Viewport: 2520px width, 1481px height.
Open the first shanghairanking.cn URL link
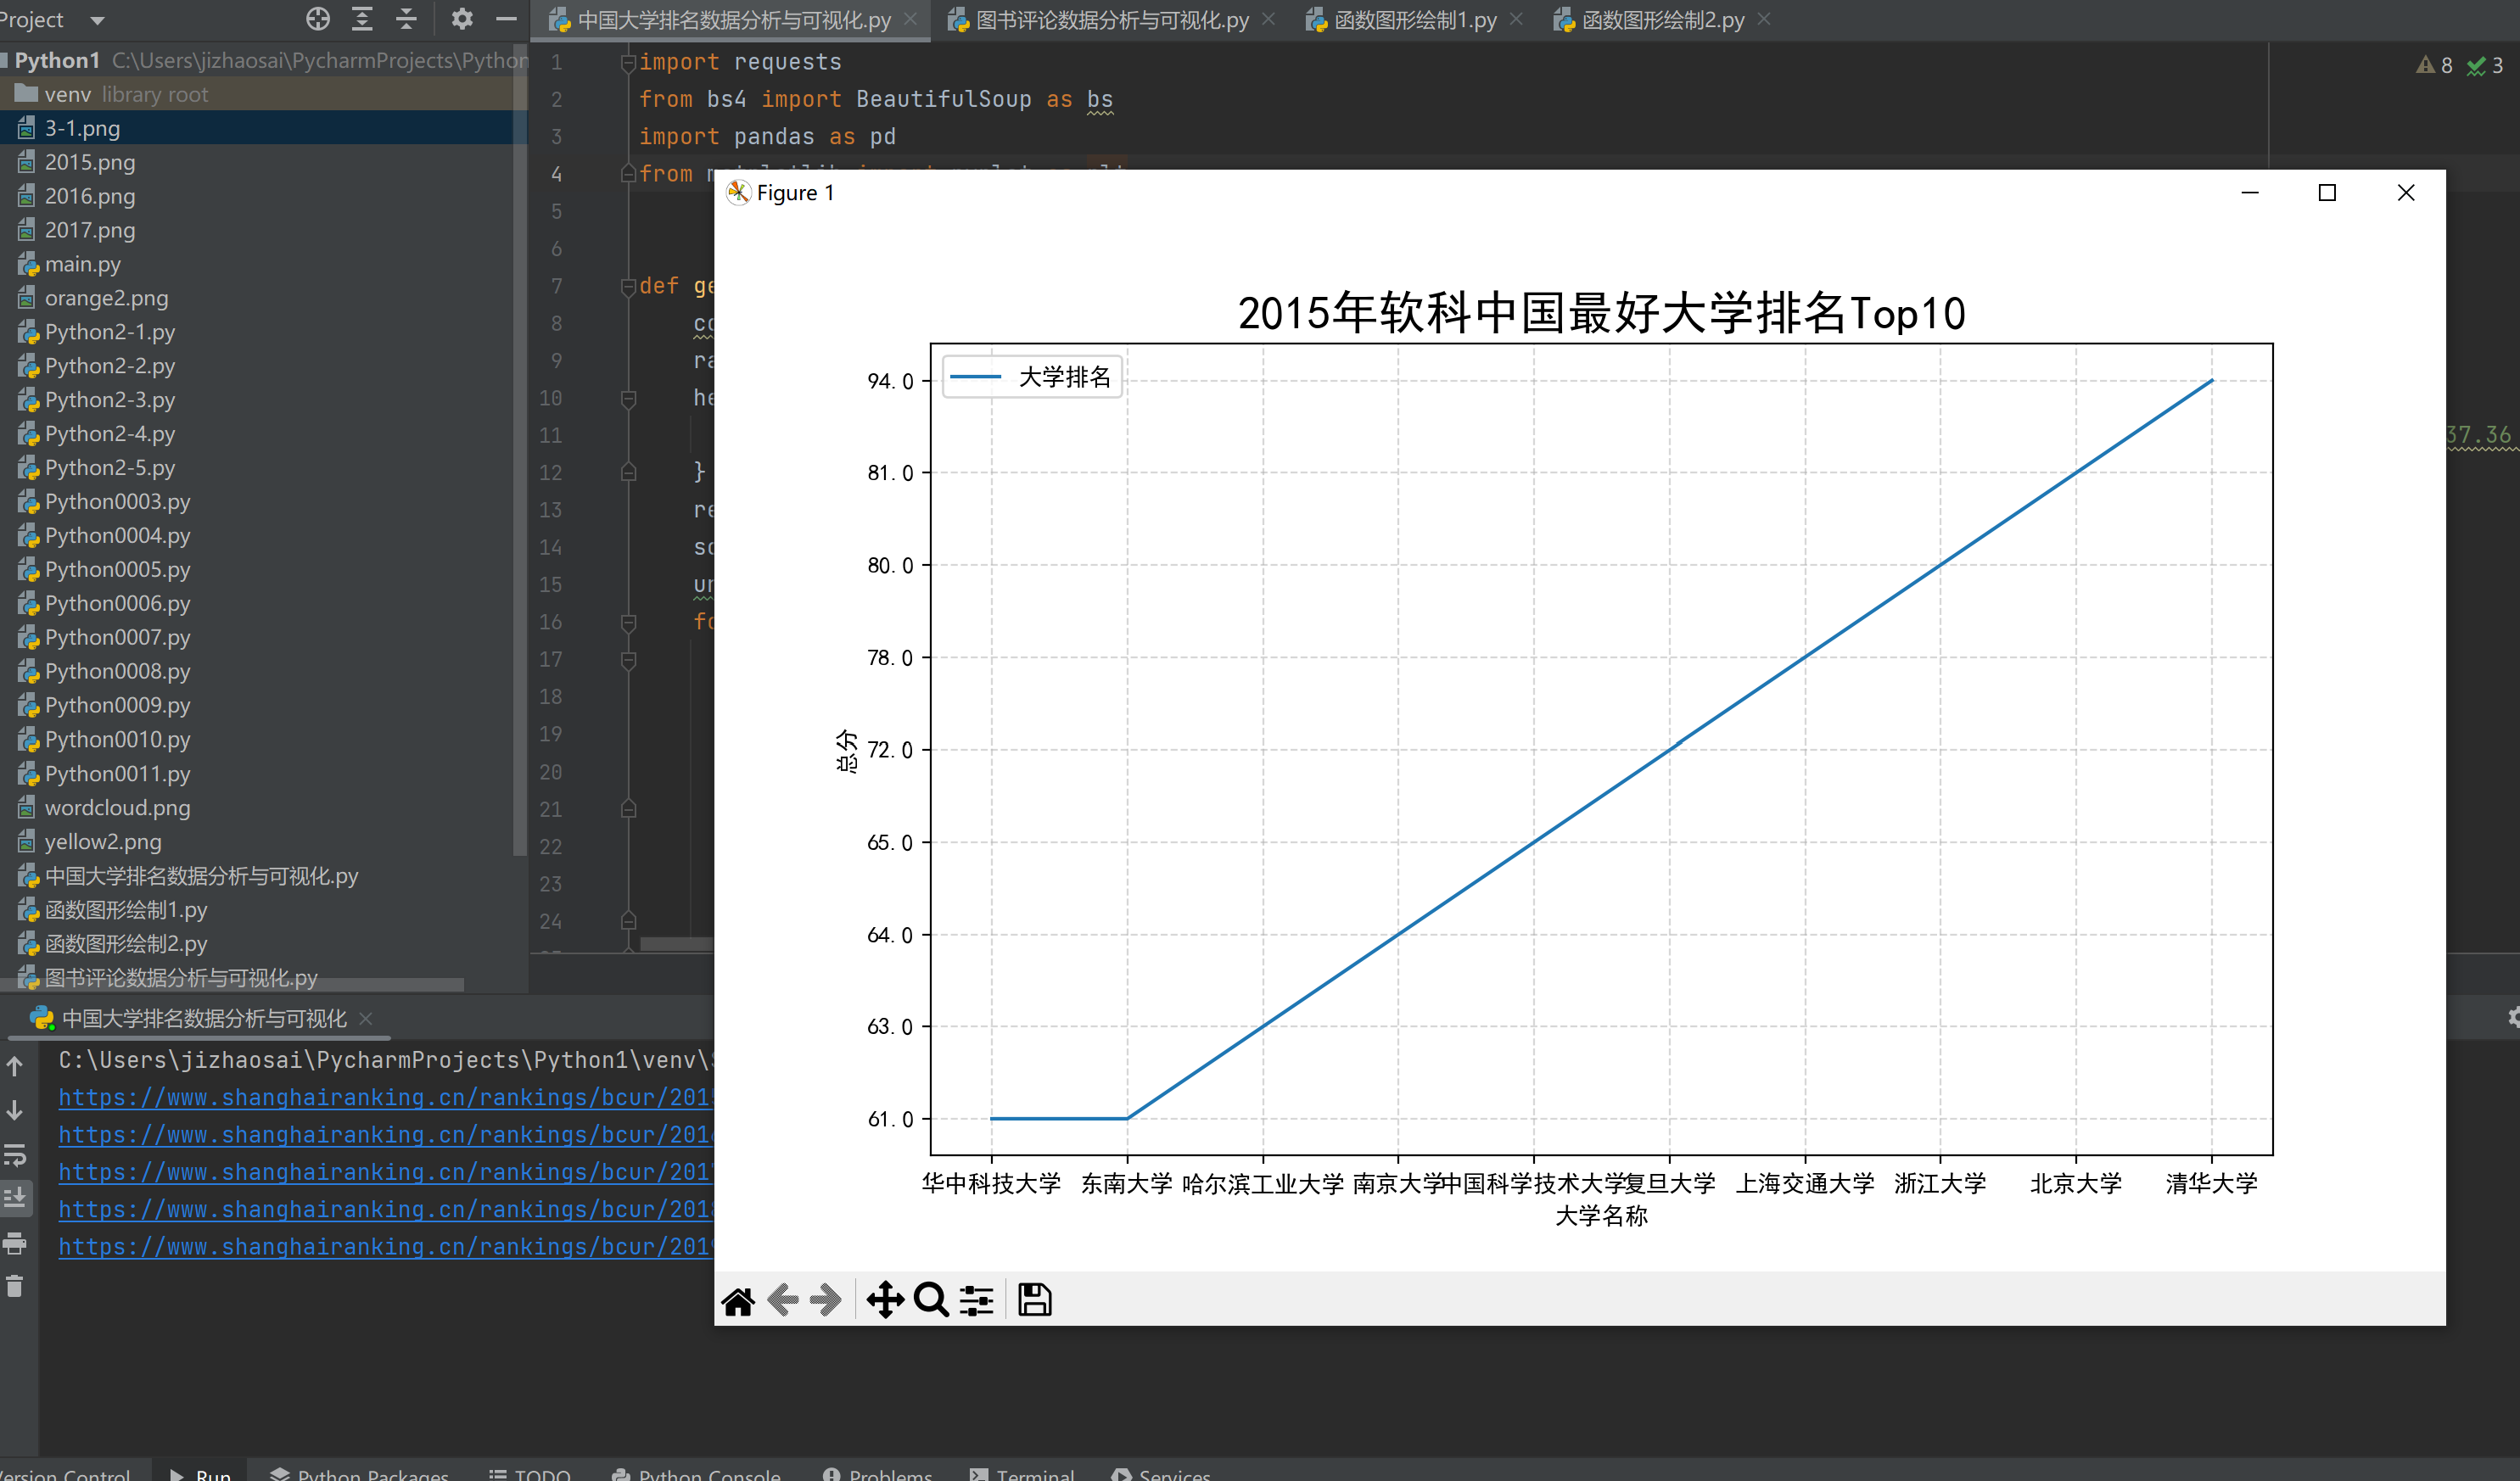point(385,1098)
